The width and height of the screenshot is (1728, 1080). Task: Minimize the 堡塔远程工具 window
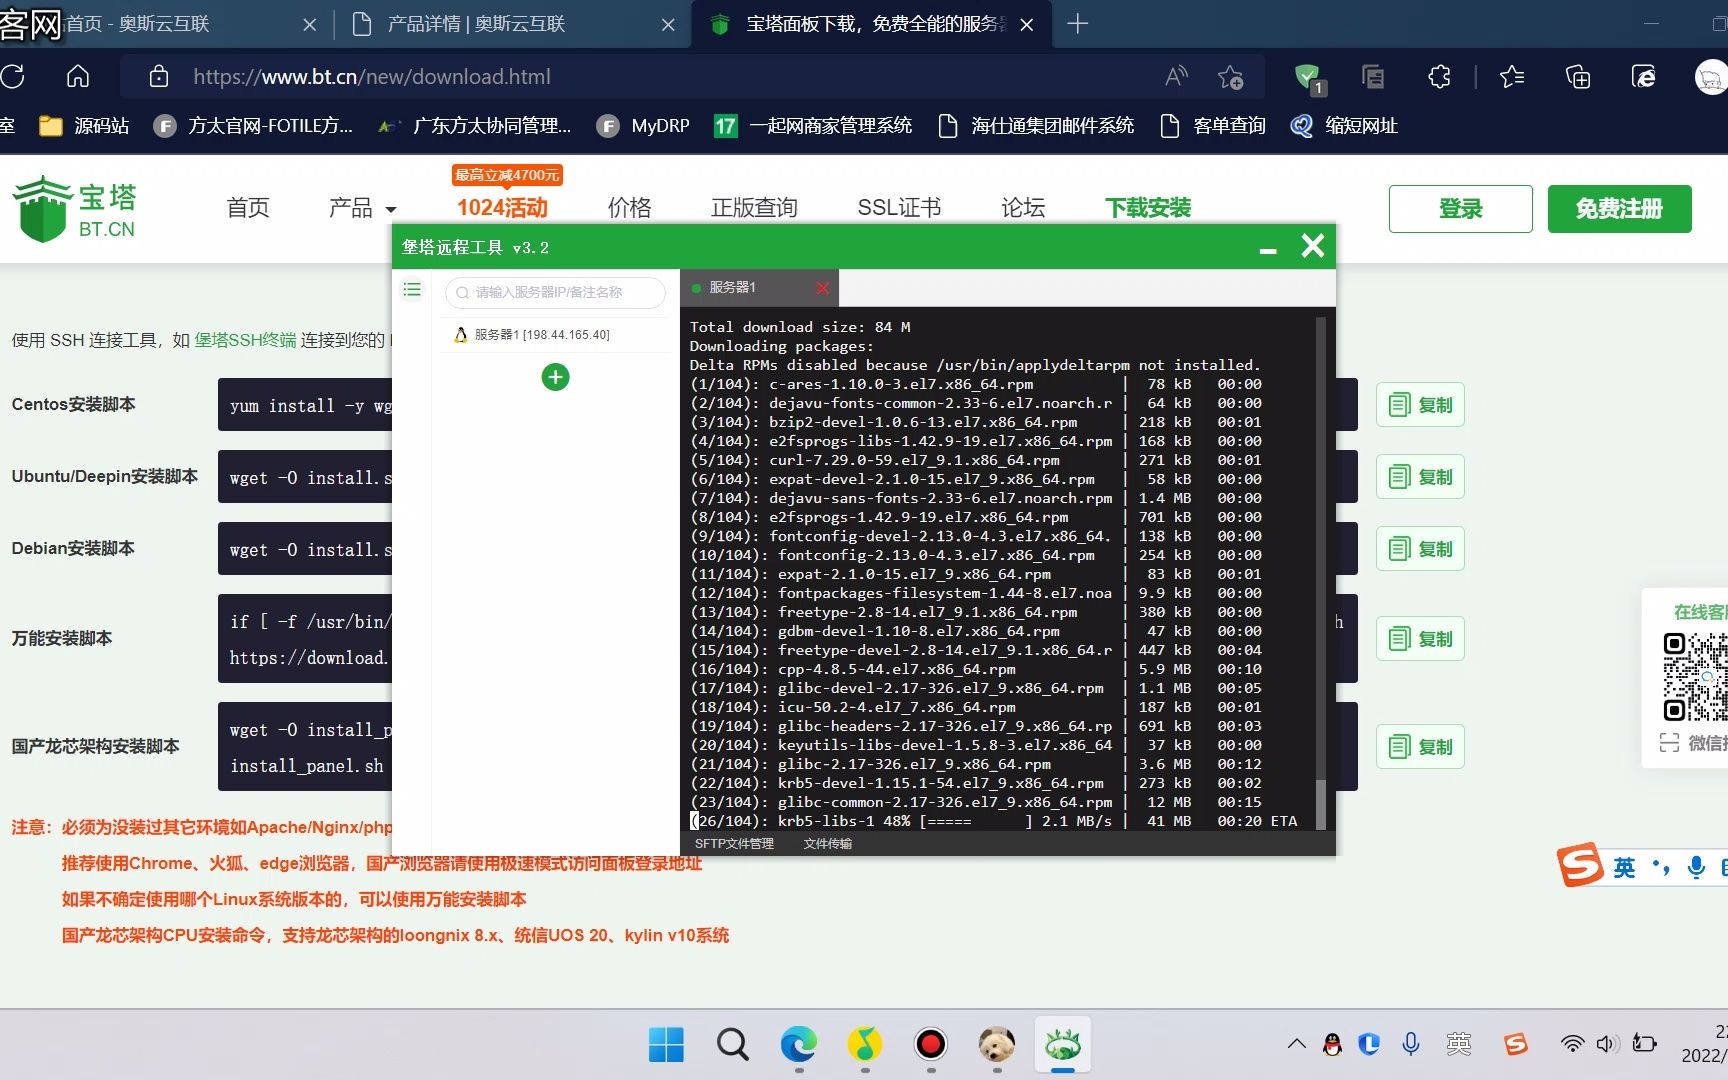pyautogui.click(x=1268, y=250)
